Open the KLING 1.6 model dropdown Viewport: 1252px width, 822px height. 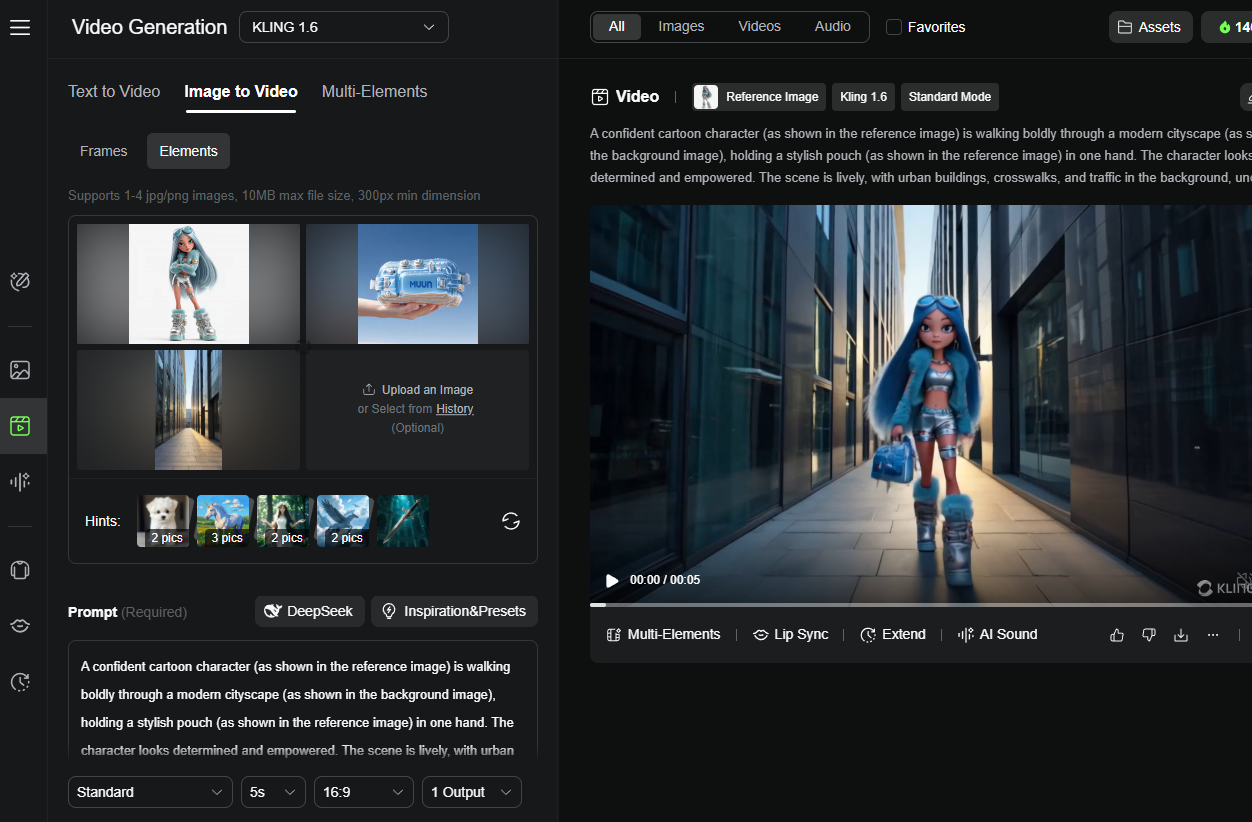click(344, 27)
